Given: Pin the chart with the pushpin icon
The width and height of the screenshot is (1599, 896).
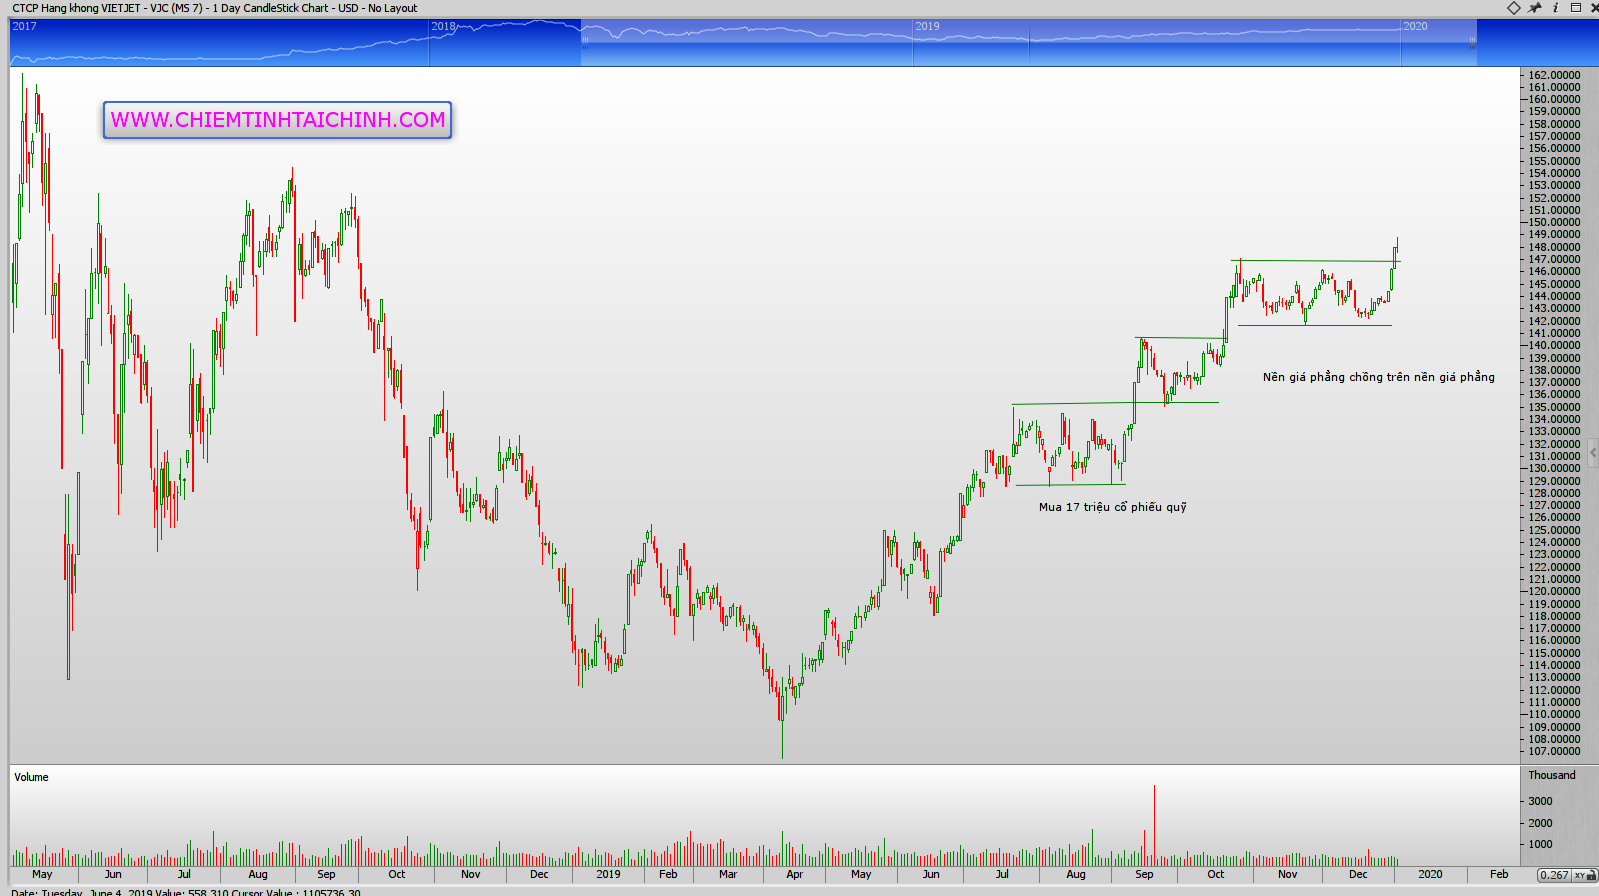Looking at the screenshot, I should [1535, 8].
